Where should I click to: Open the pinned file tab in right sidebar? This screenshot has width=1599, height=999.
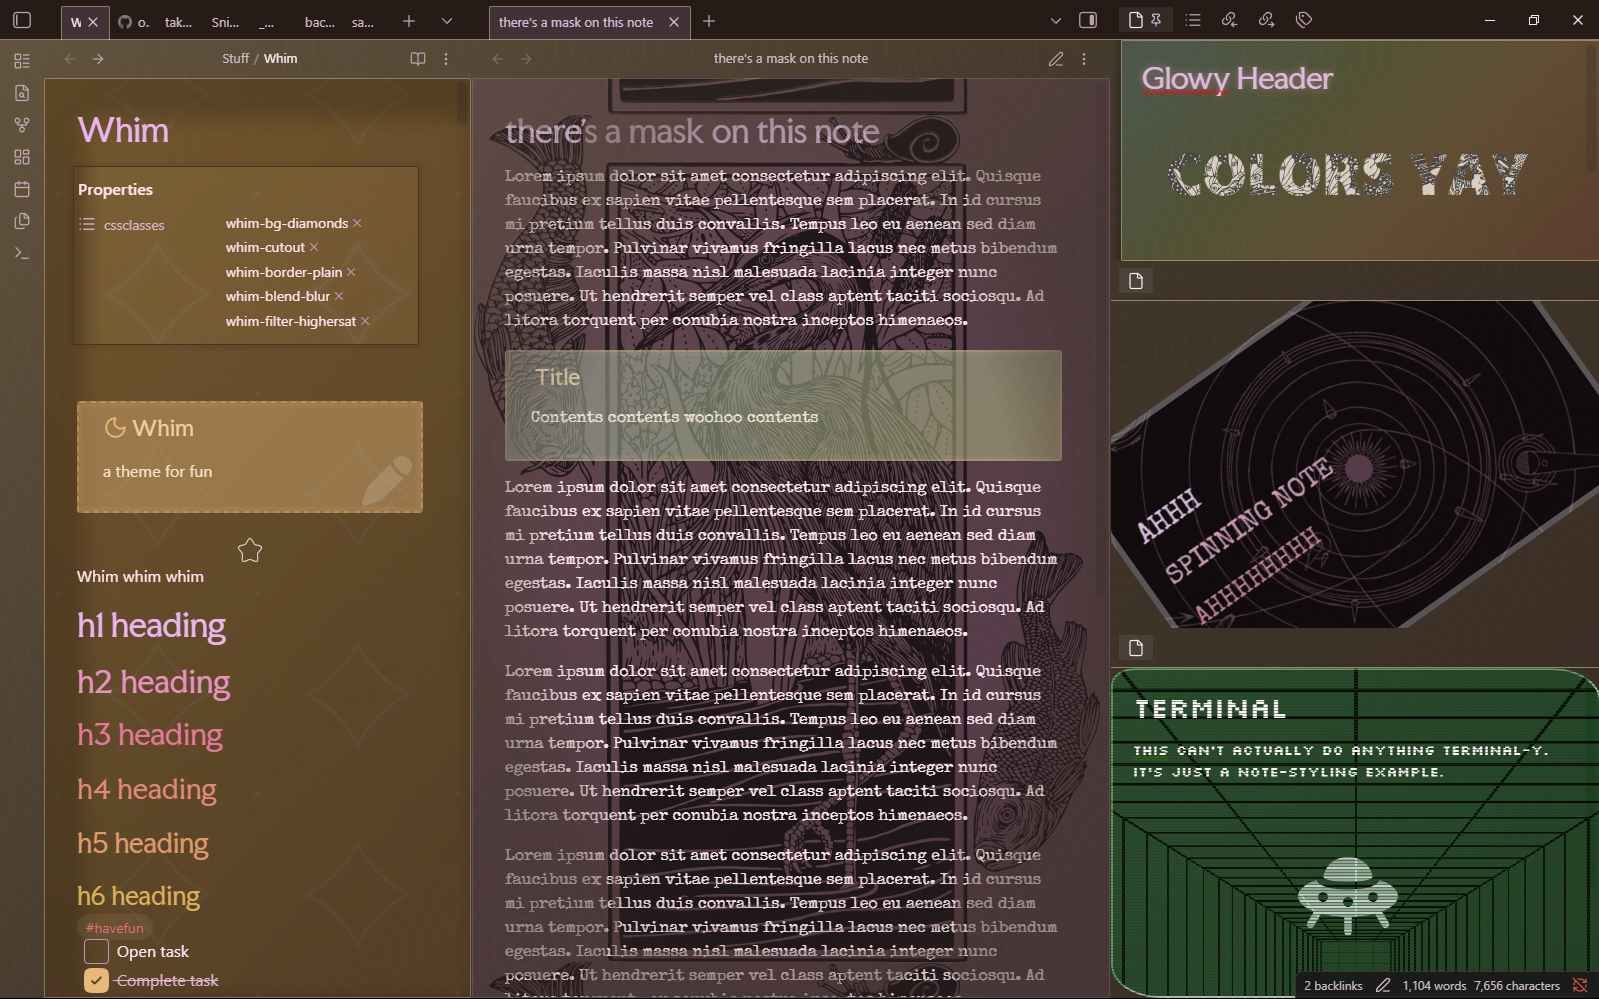1143,20
